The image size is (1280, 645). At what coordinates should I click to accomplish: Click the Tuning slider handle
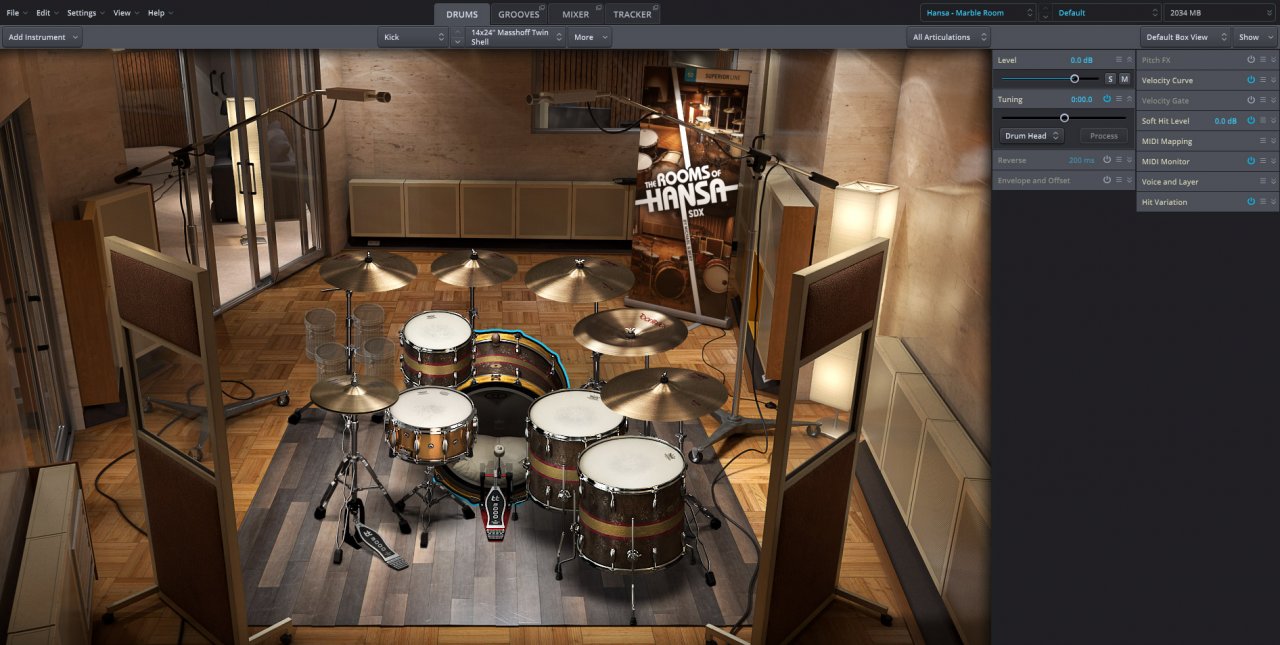(x=1064, y=118)
